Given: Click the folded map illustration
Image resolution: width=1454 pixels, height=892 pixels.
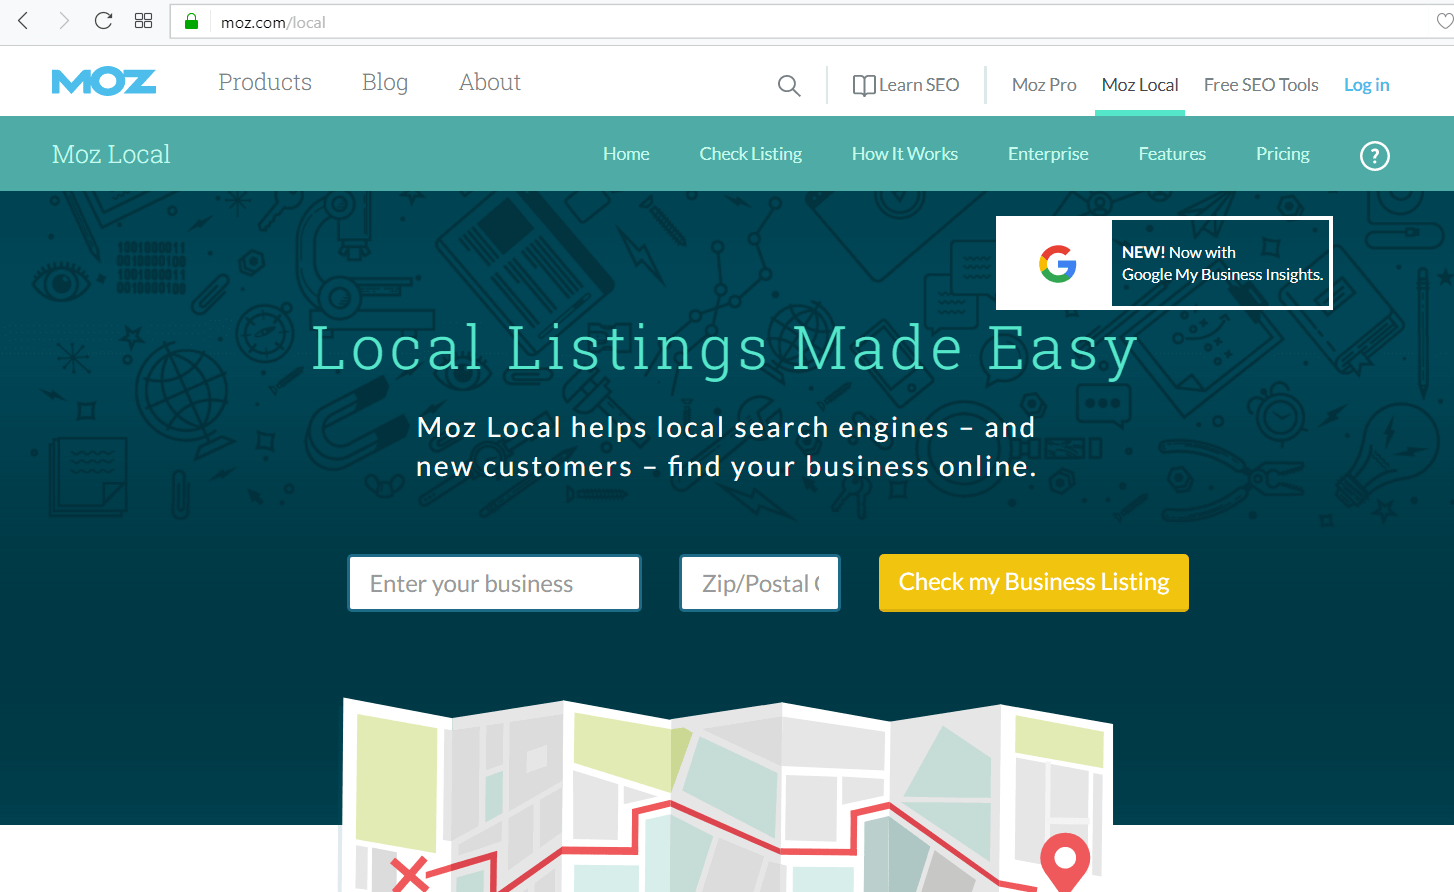Looking at the screenshot, I should 727,795.
